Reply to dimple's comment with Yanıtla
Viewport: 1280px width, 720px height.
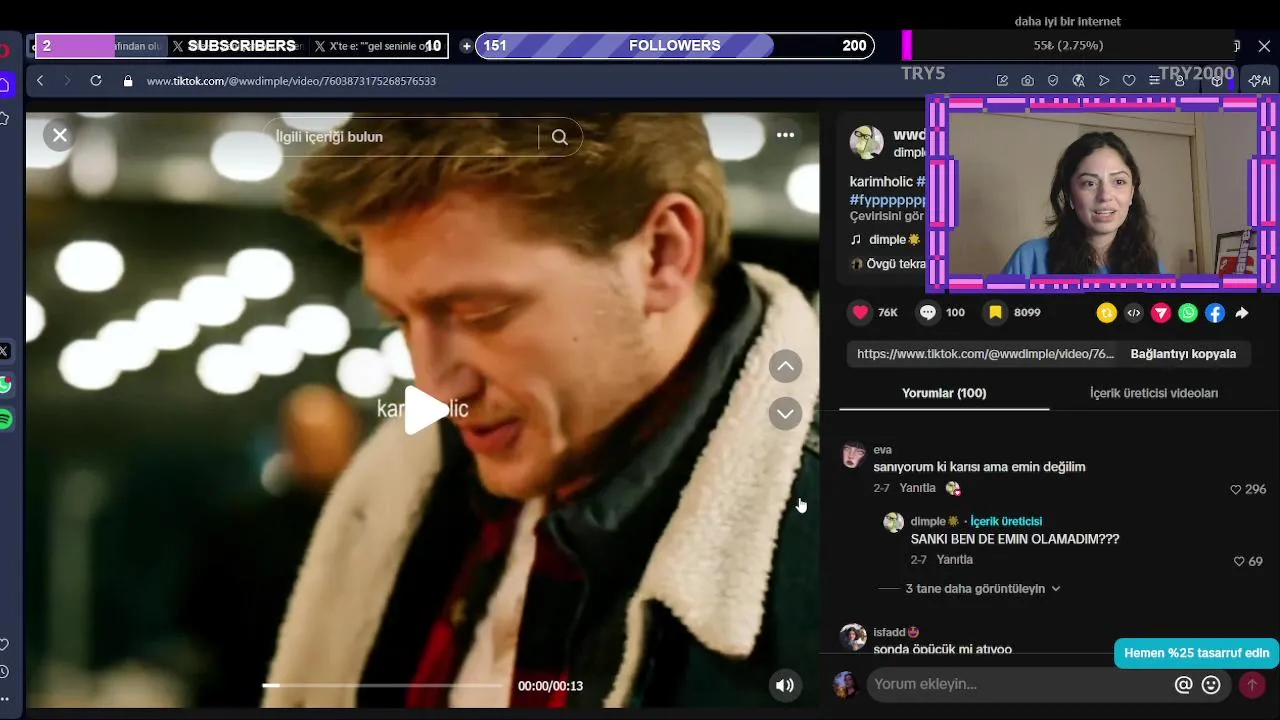tap(954, 560)
